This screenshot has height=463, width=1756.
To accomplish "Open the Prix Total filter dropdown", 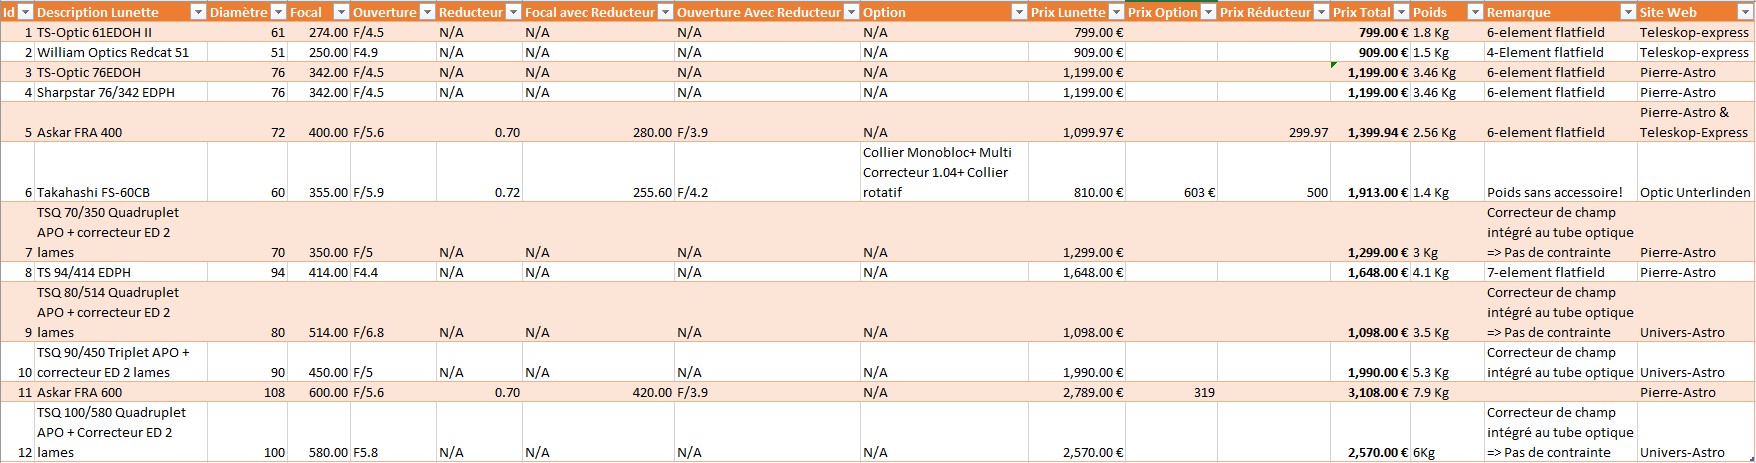I will click(1401, 12).
